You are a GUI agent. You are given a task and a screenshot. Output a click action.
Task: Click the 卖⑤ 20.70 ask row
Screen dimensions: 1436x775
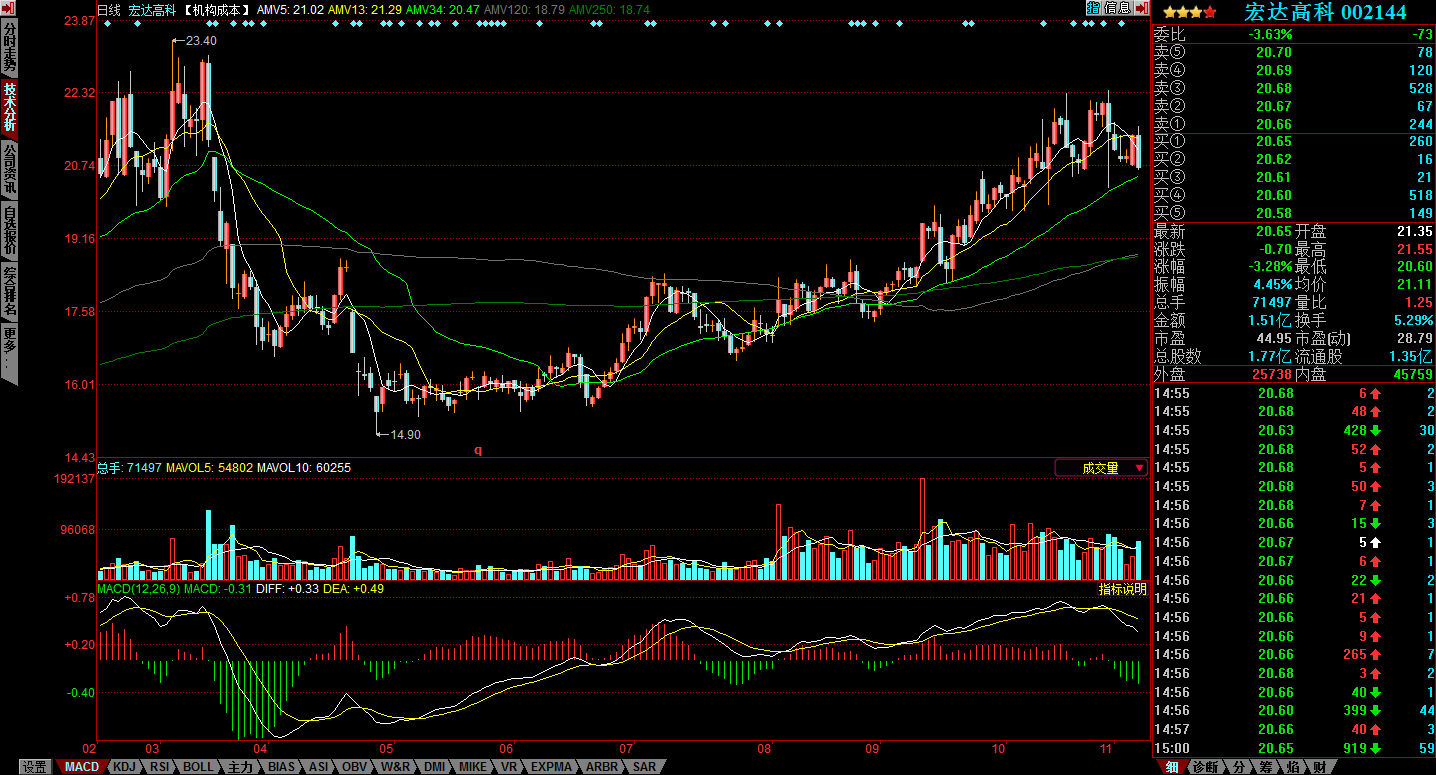pyautogui.click(x=1294, y=53)
